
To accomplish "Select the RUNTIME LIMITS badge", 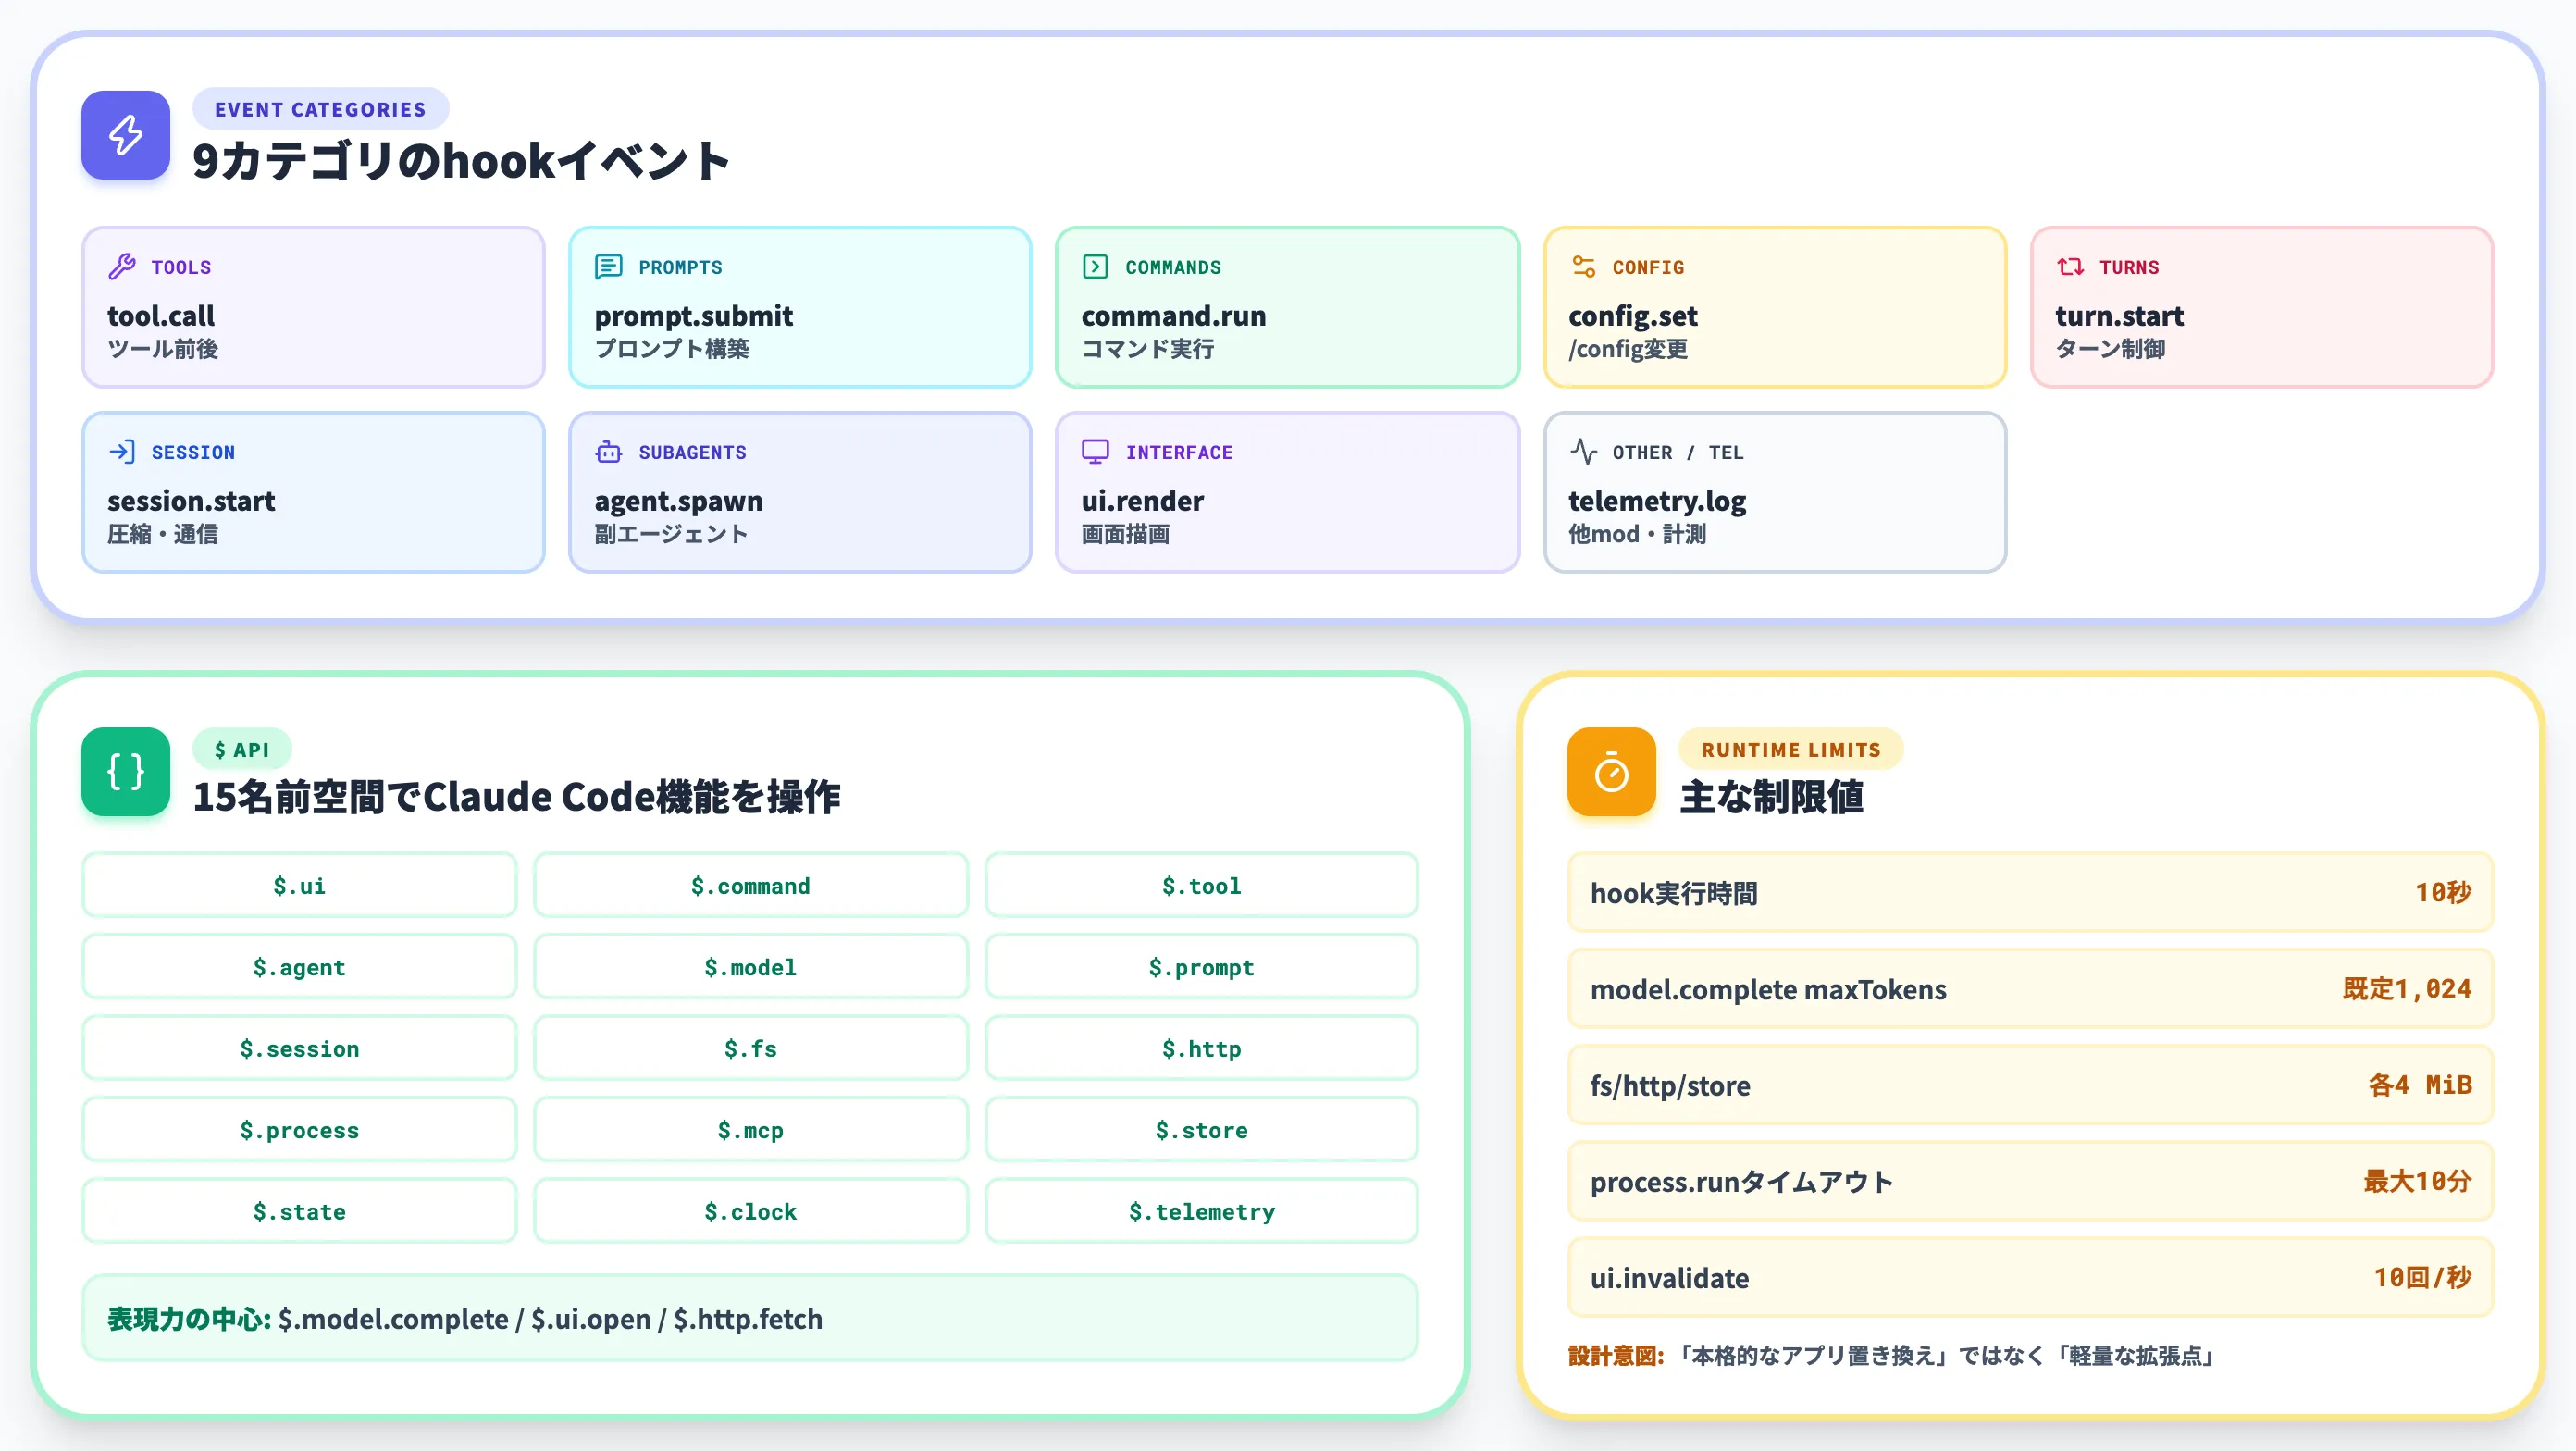I will (1790, 749).
